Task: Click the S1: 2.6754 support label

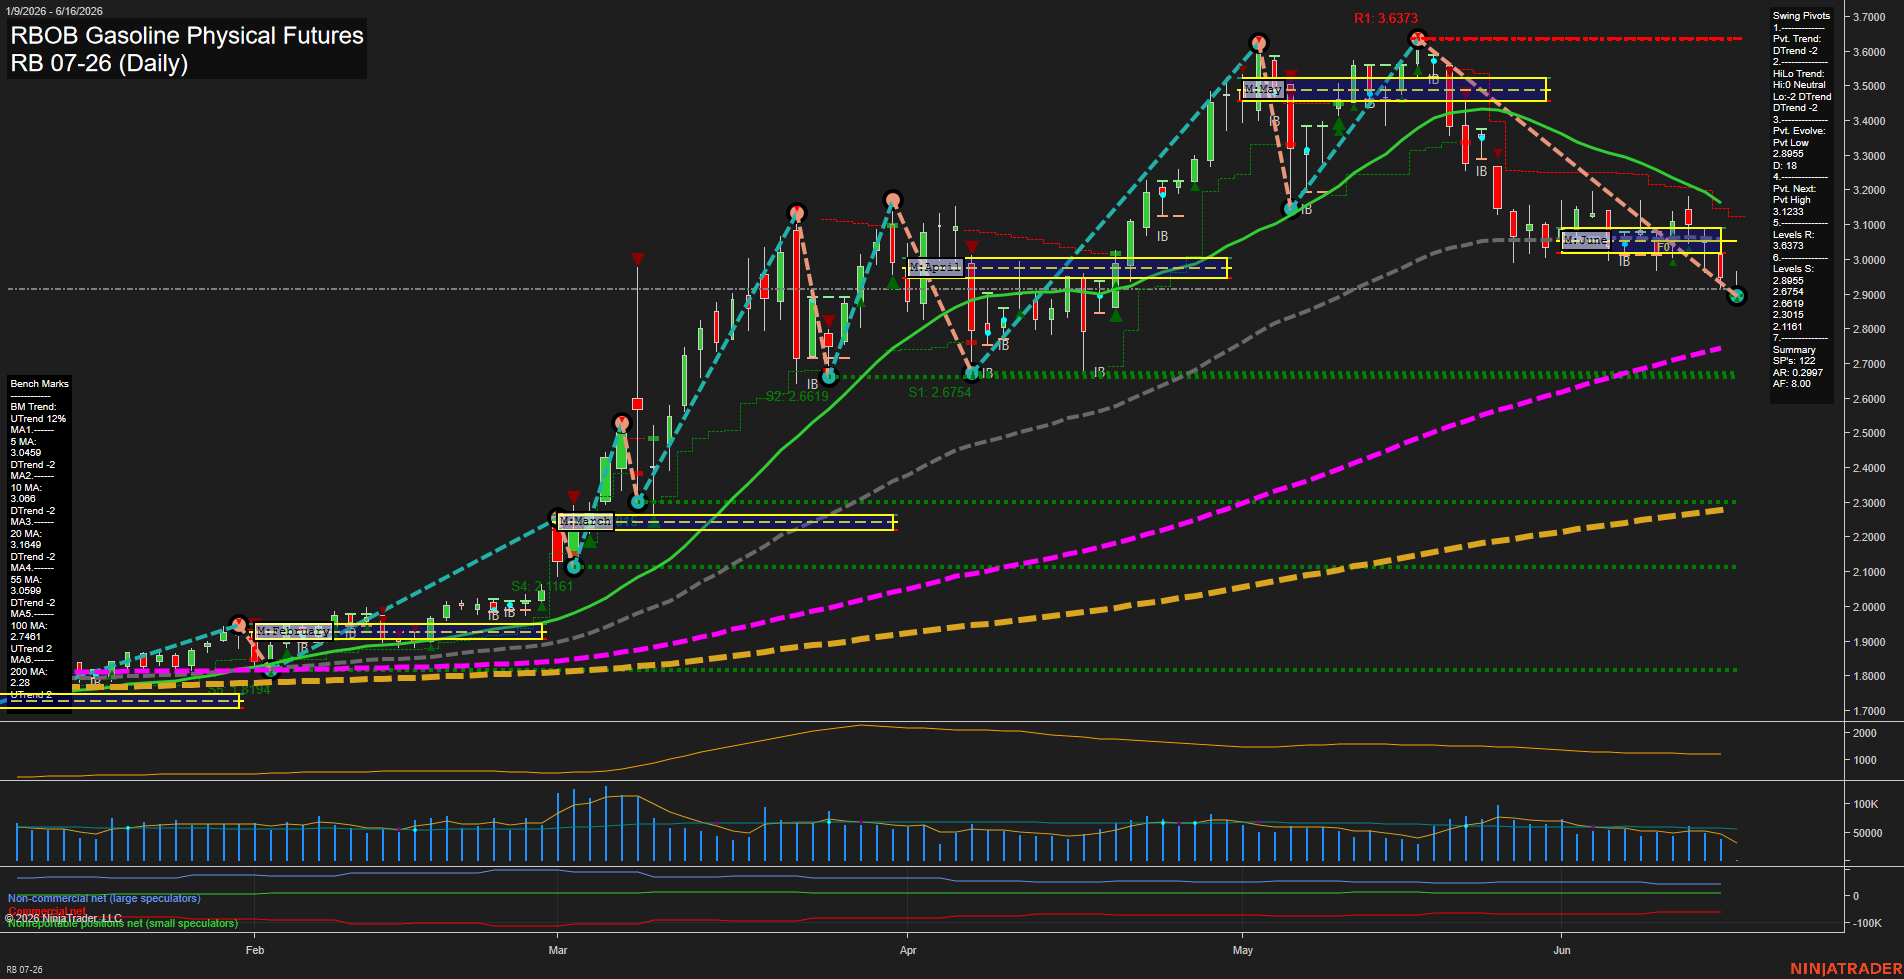Action: click(x=940, y=392)
